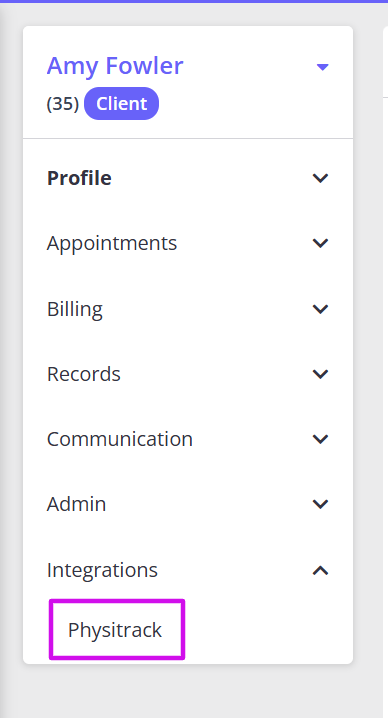Select the Records menu label
The image size is (388, 718).
click(x=84, y=374)
